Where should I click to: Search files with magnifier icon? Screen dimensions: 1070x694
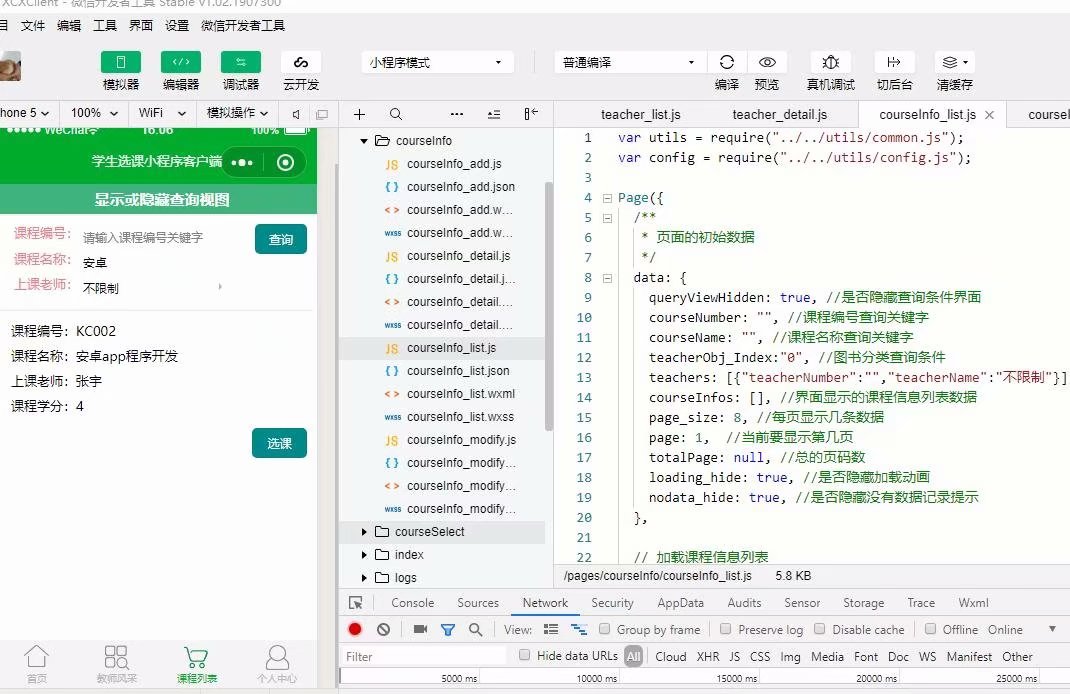click(x=396, y=114)
